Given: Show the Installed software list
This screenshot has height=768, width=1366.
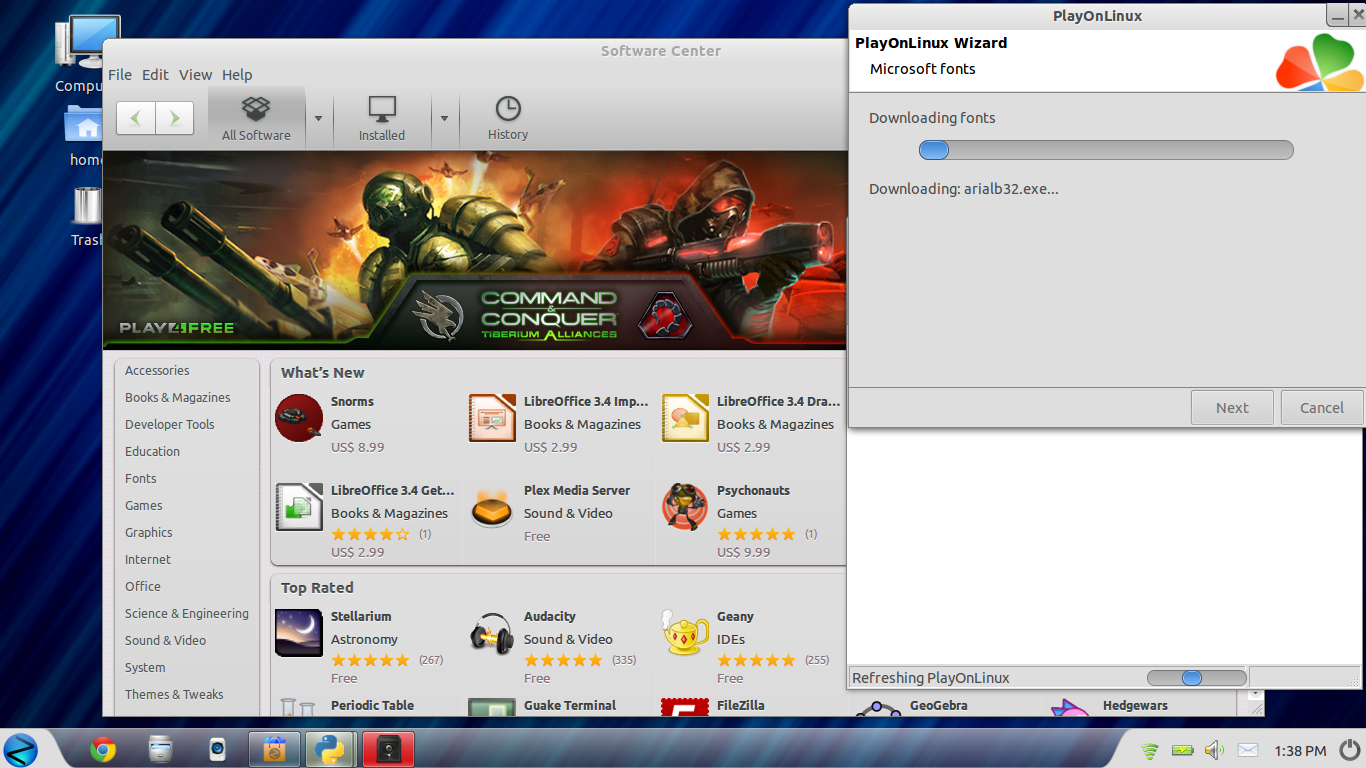Looking at the screenshot, I should 382,118.
